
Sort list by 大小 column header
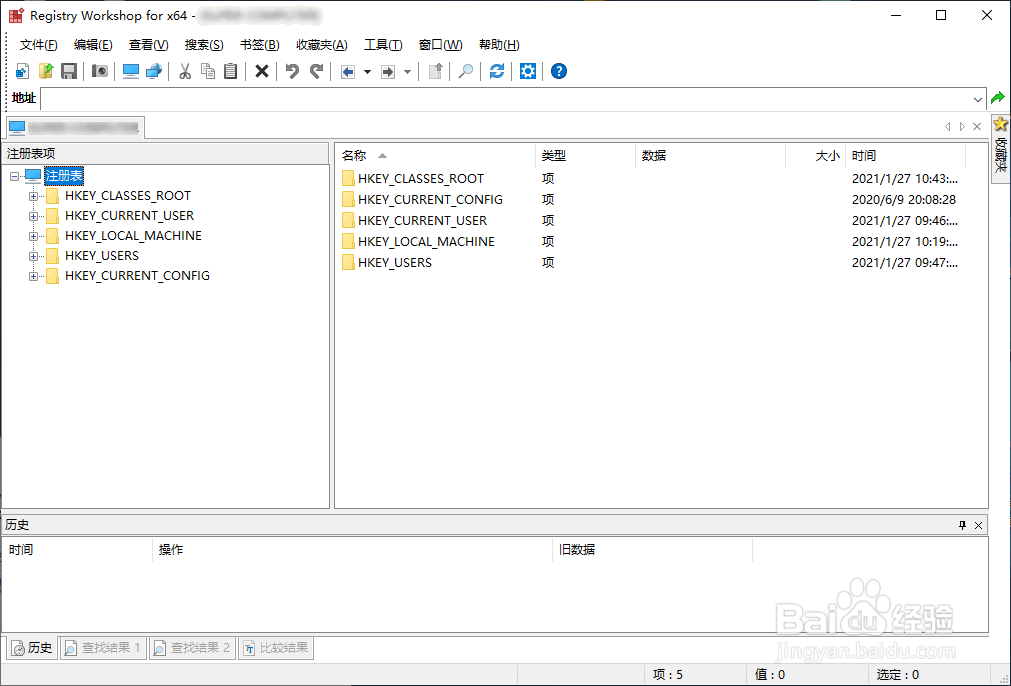816,155
